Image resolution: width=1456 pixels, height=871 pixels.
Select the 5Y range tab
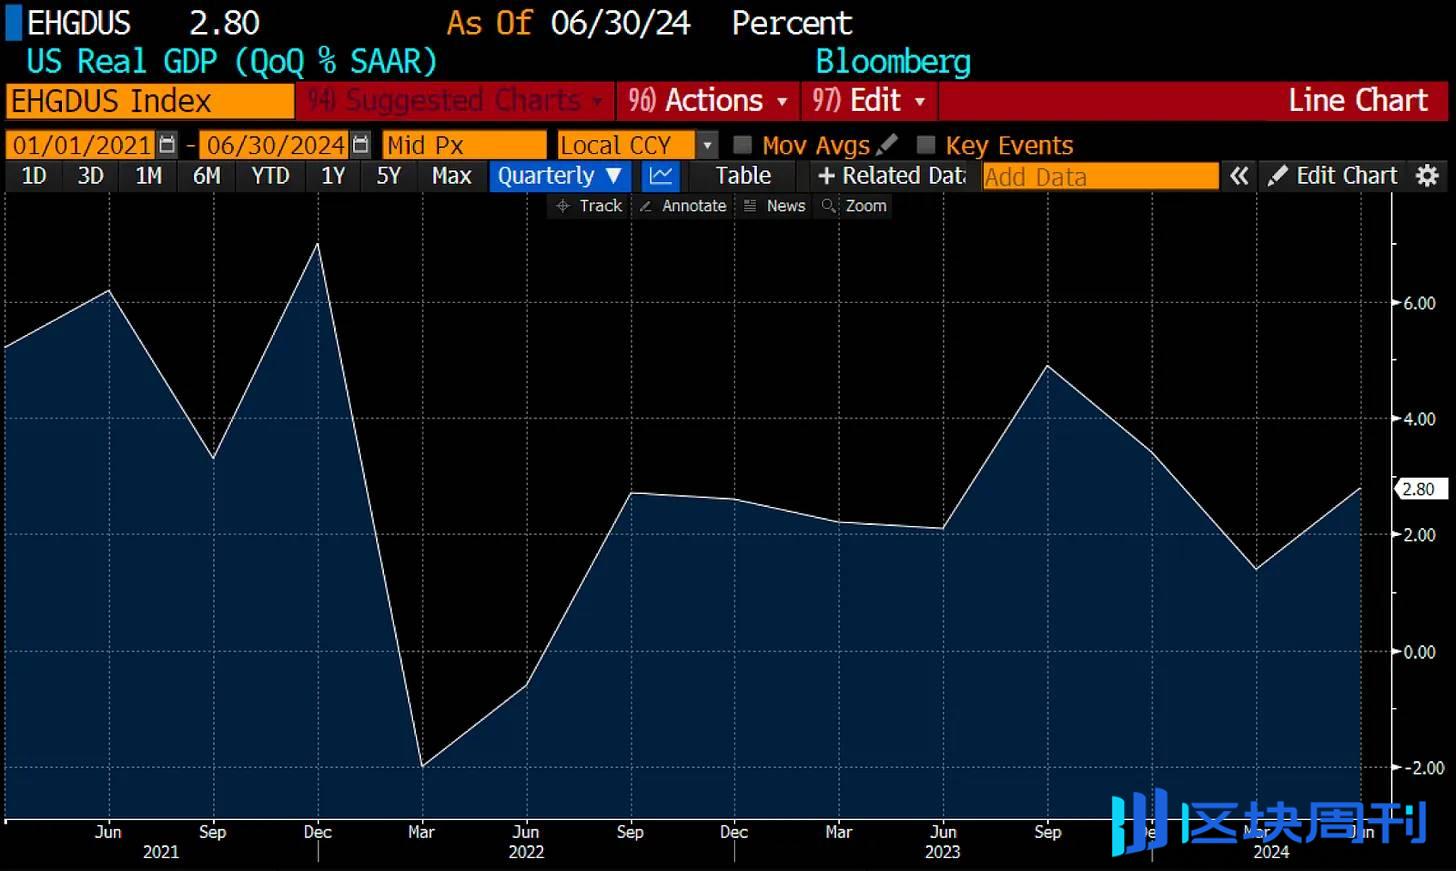pyautogui.click(x=389, y=176)
